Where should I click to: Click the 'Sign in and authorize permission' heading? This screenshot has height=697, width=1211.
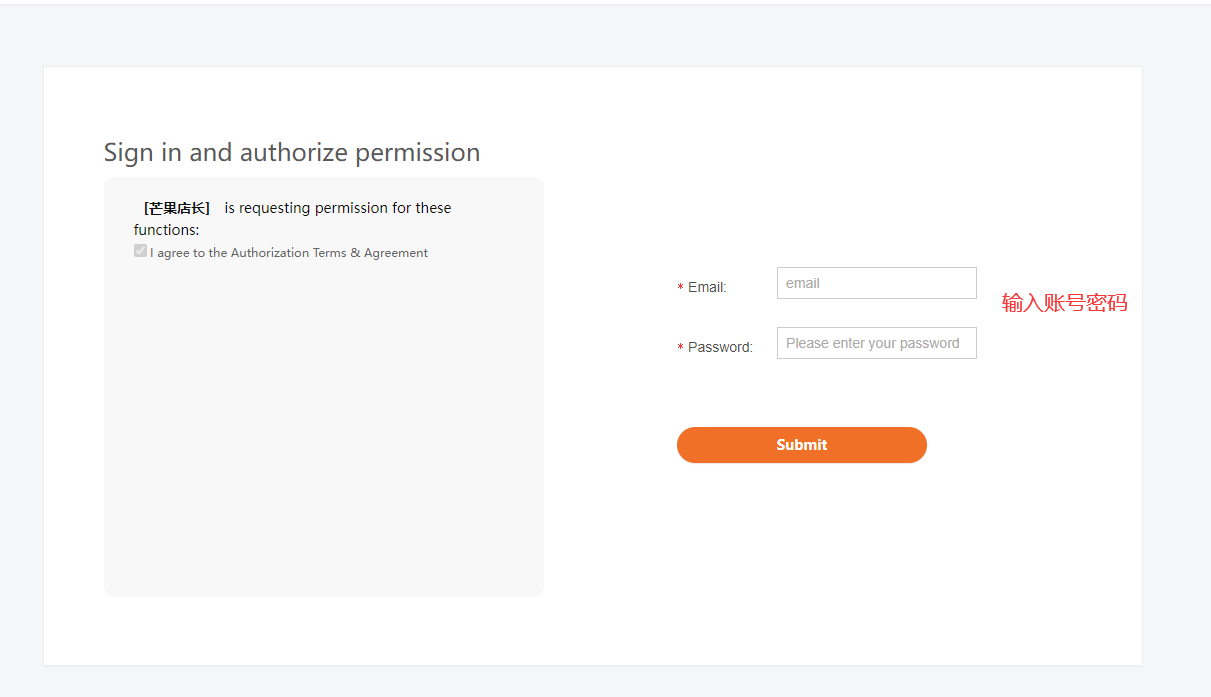coord(292,152)
